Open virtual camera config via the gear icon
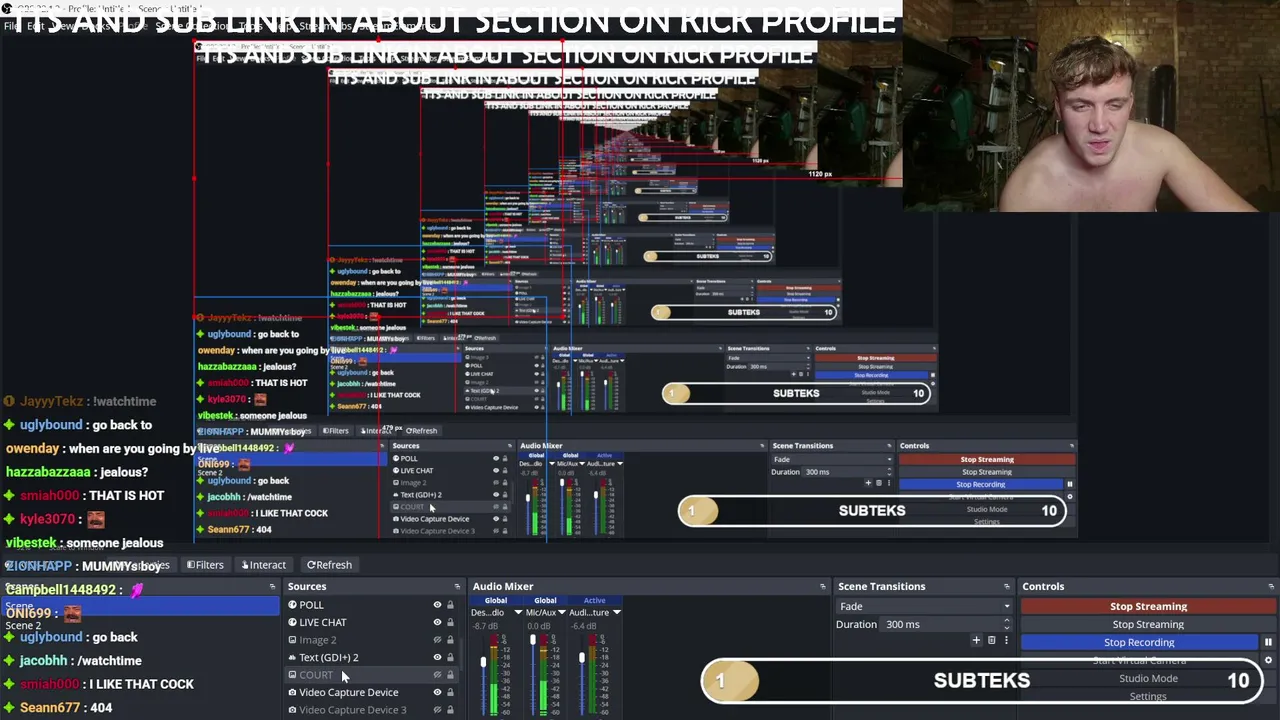Viewport: 1280px width, 720px height. pyautogui.click(x=1268, y=661)
